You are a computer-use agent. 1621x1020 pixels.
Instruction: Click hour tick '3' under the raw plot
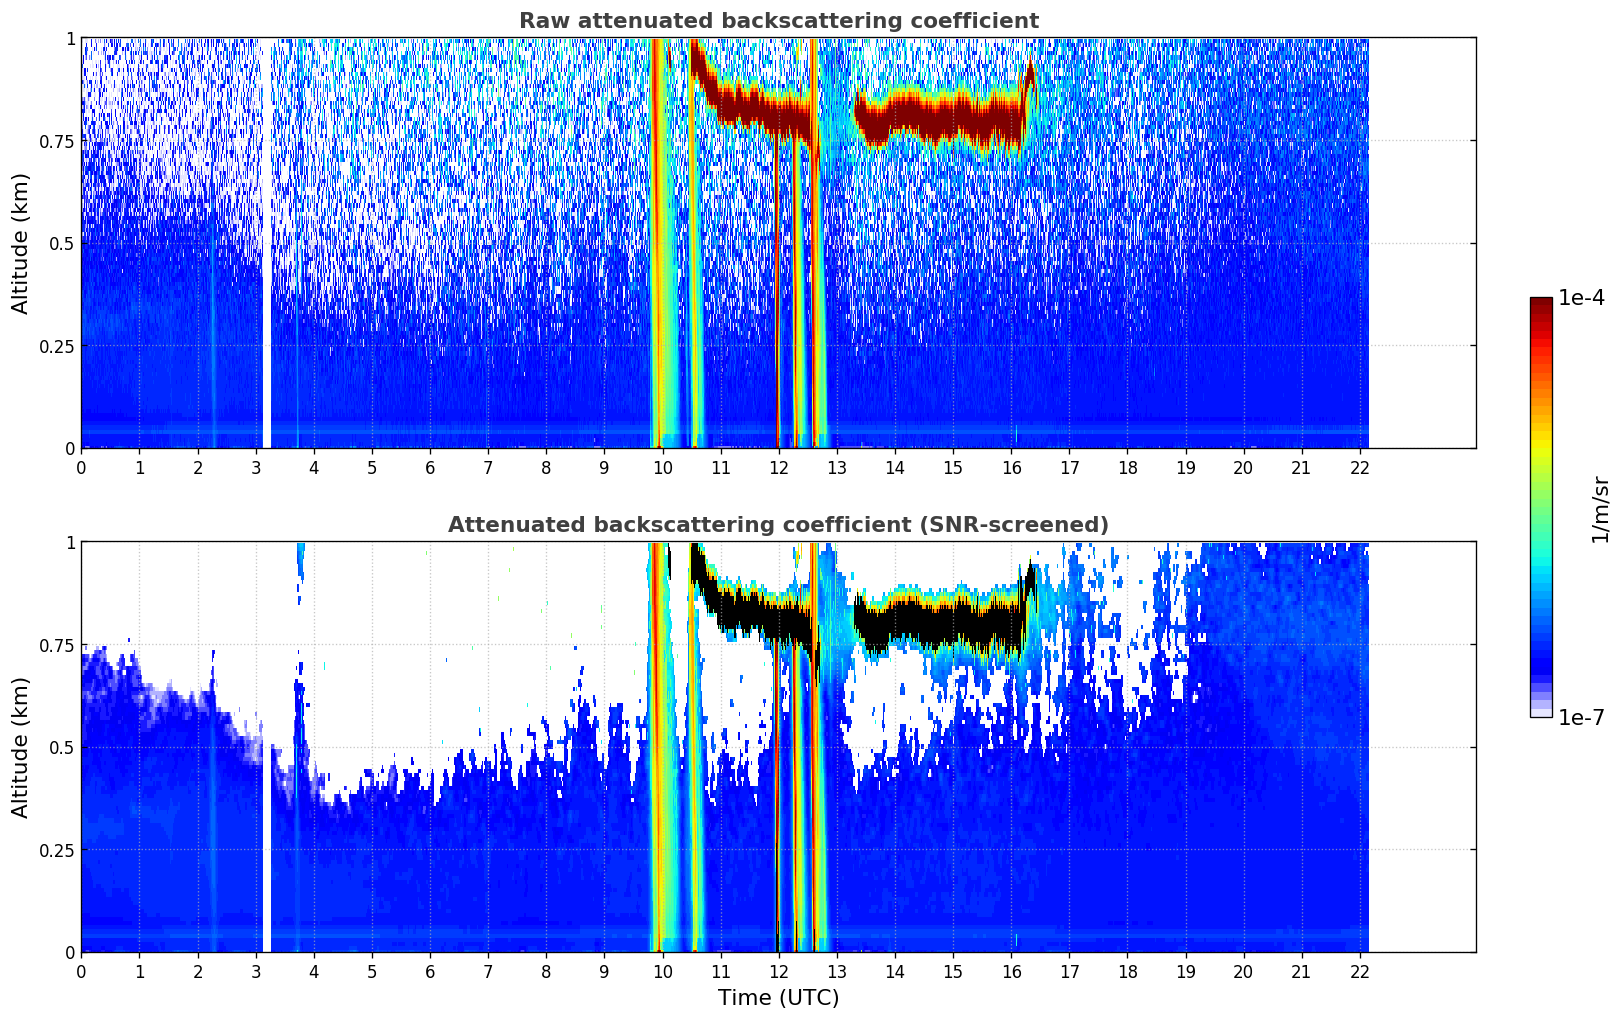tap(255, 467)
